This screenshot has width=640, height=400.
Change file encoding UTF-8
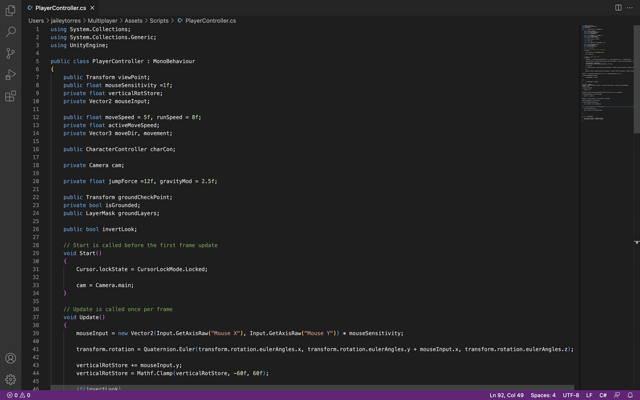[x=571, y=395]
